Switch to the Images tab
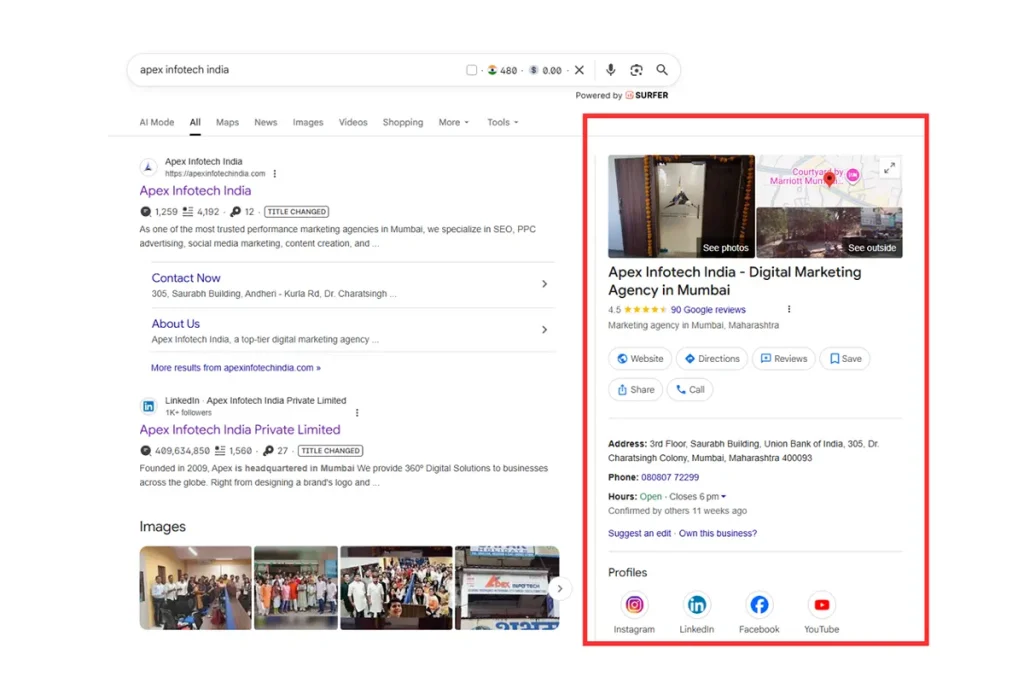Screen dimensions: 1024x683 (x=308, y=122)
